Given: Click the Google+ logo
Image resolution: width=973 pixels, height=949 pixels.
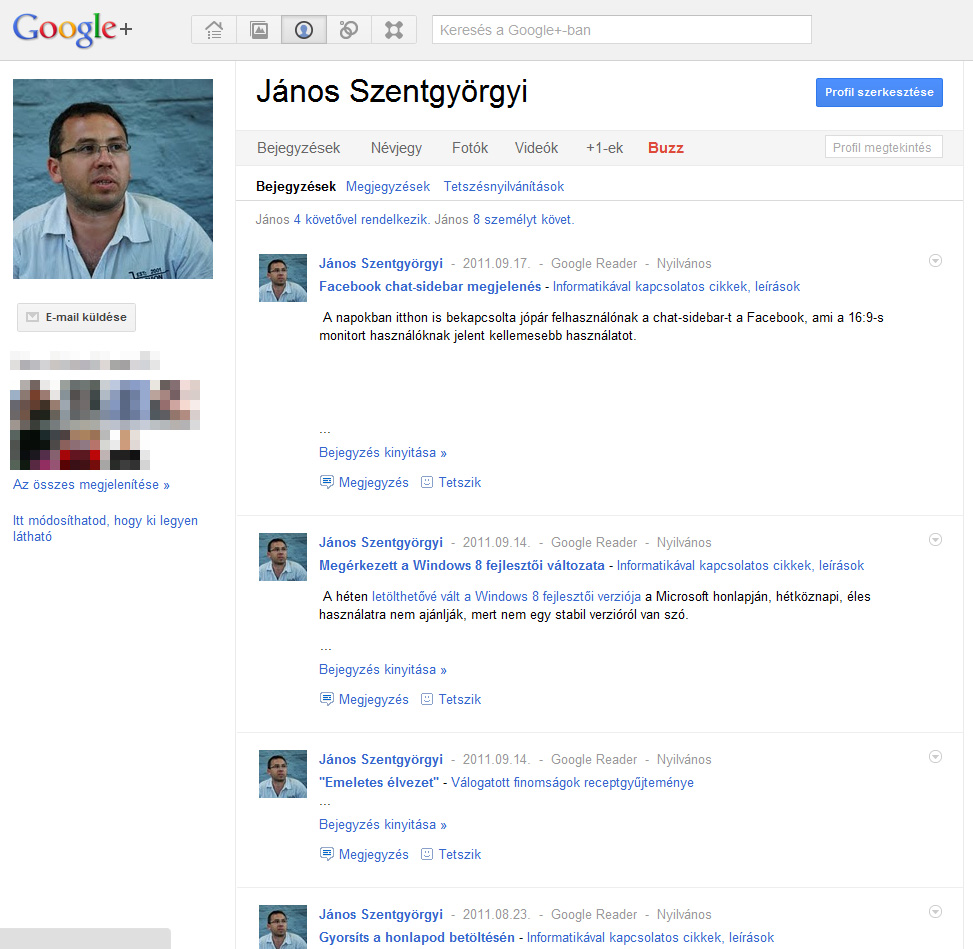Looking at the screenshot, I should 73,29.
